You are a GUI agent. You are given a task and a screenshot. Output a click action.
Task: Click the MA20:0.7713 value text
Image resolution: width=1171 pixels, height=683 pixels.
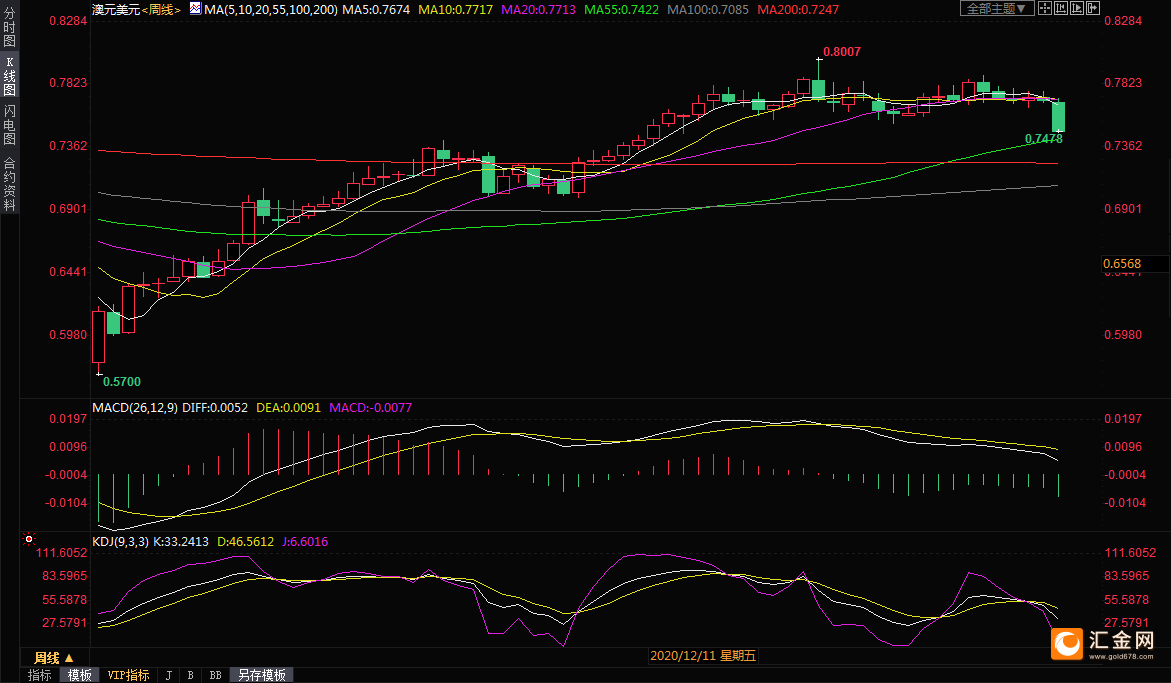538,10
